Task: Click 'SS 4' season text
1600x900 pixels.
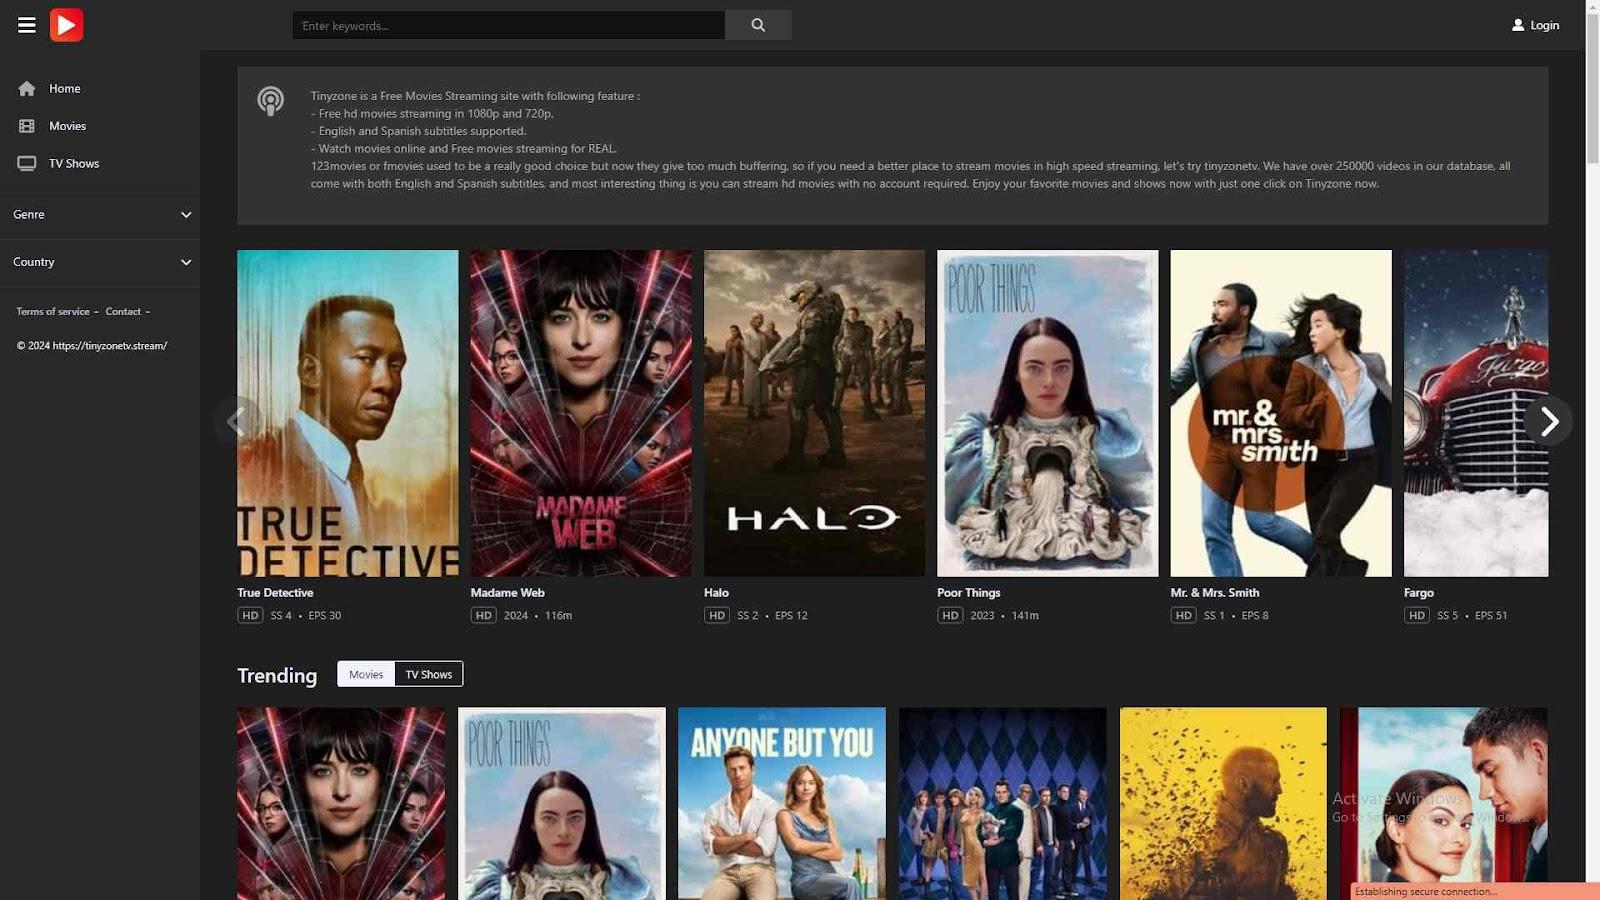Action: pyautogui.click(x=281, y=615)
